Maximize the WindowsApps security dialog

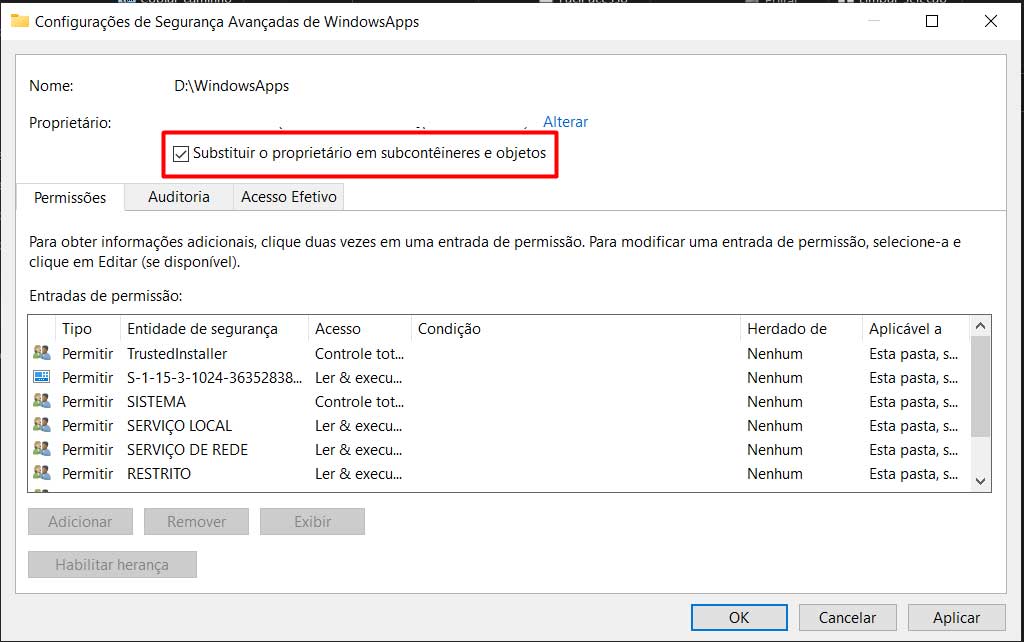click(x=932, y=21)
